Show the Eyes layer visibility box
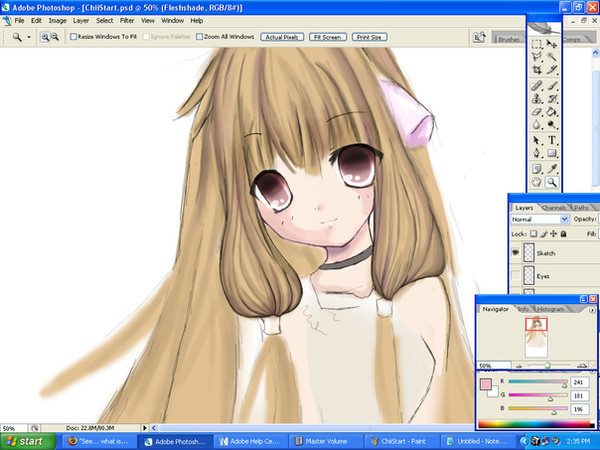 (x=516, y=275)
